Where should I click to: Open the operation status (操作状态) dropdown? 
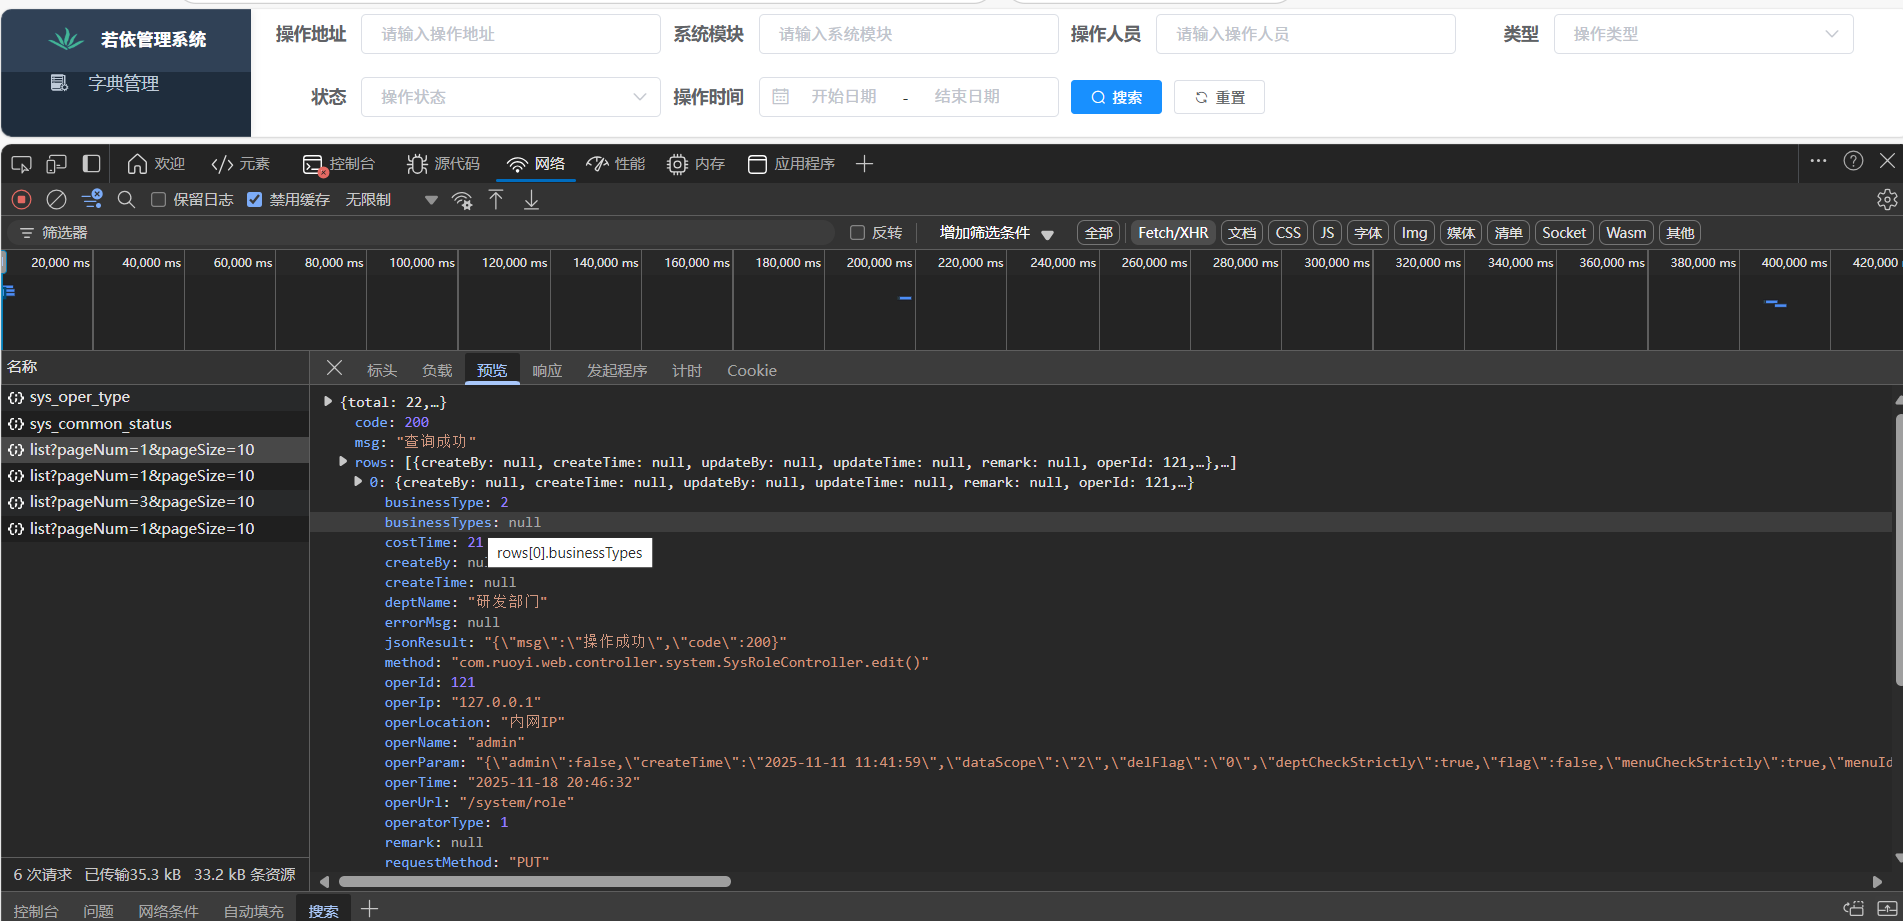[x=510, y=97]
